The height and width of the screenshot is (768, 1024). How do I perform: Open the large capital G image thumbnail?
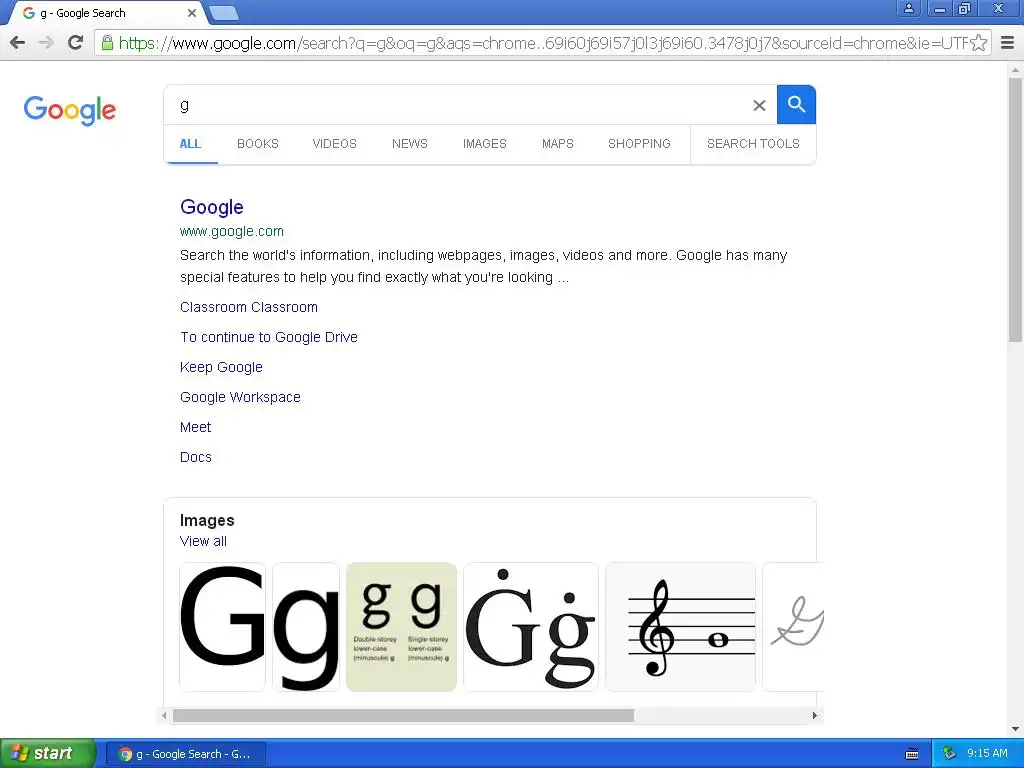point(223,627)
